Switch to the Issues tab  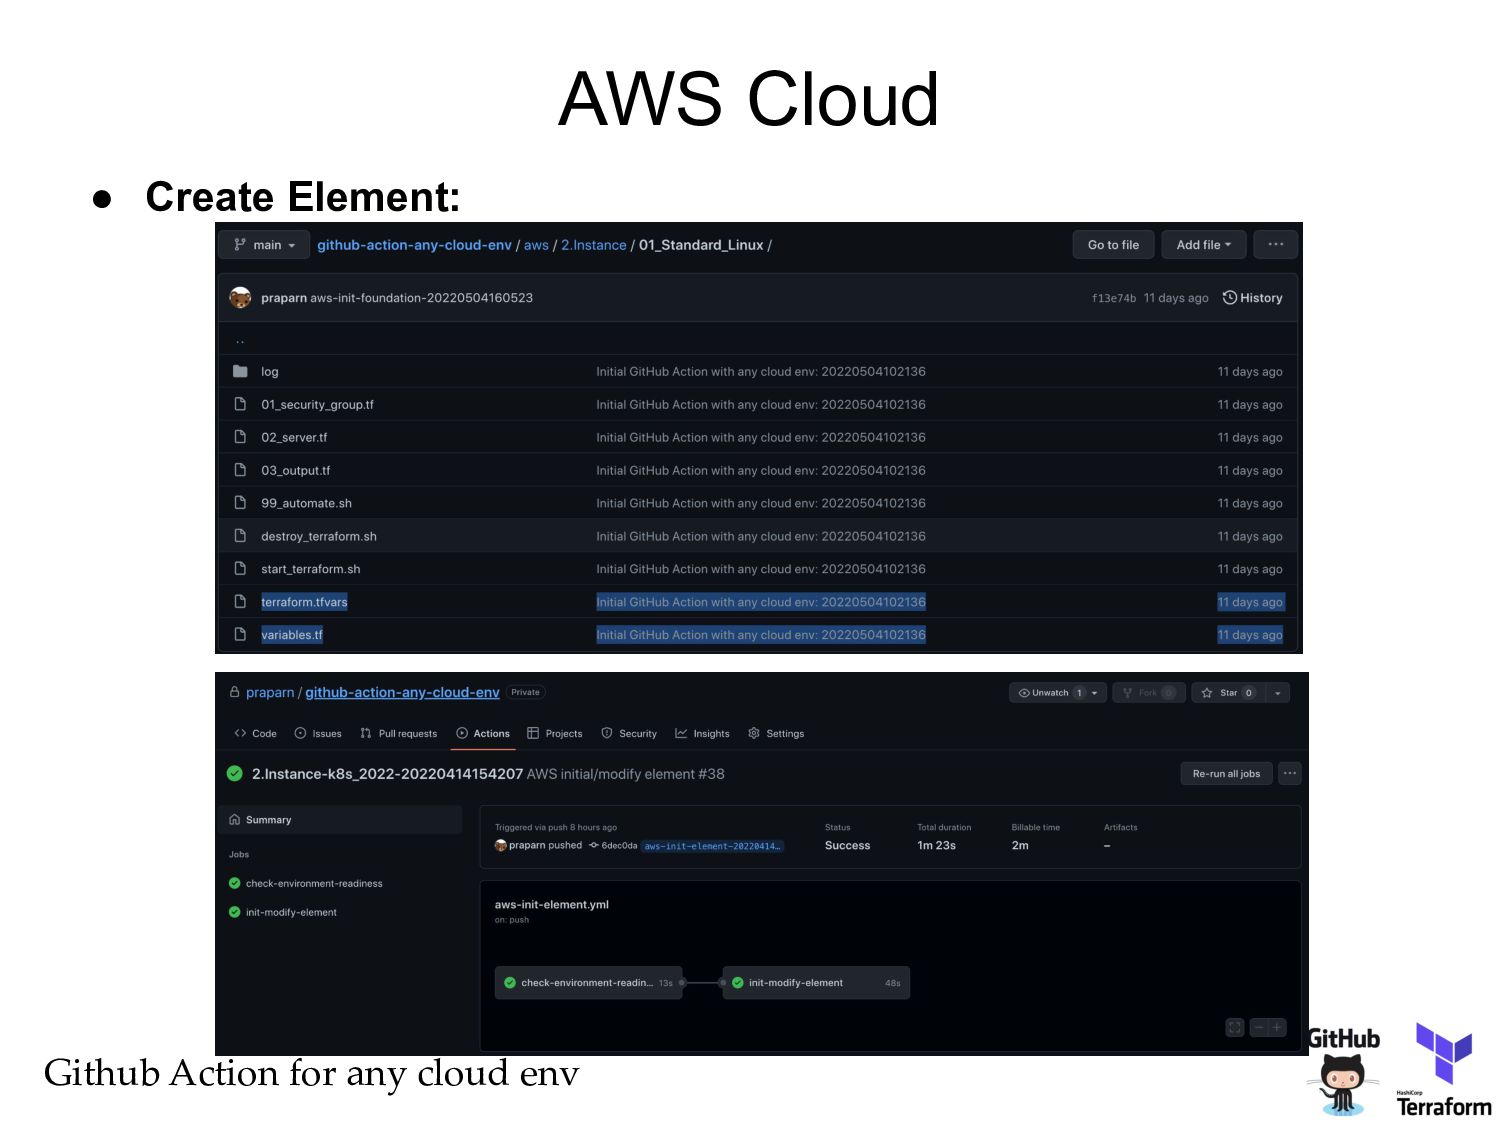coord(318,734)
